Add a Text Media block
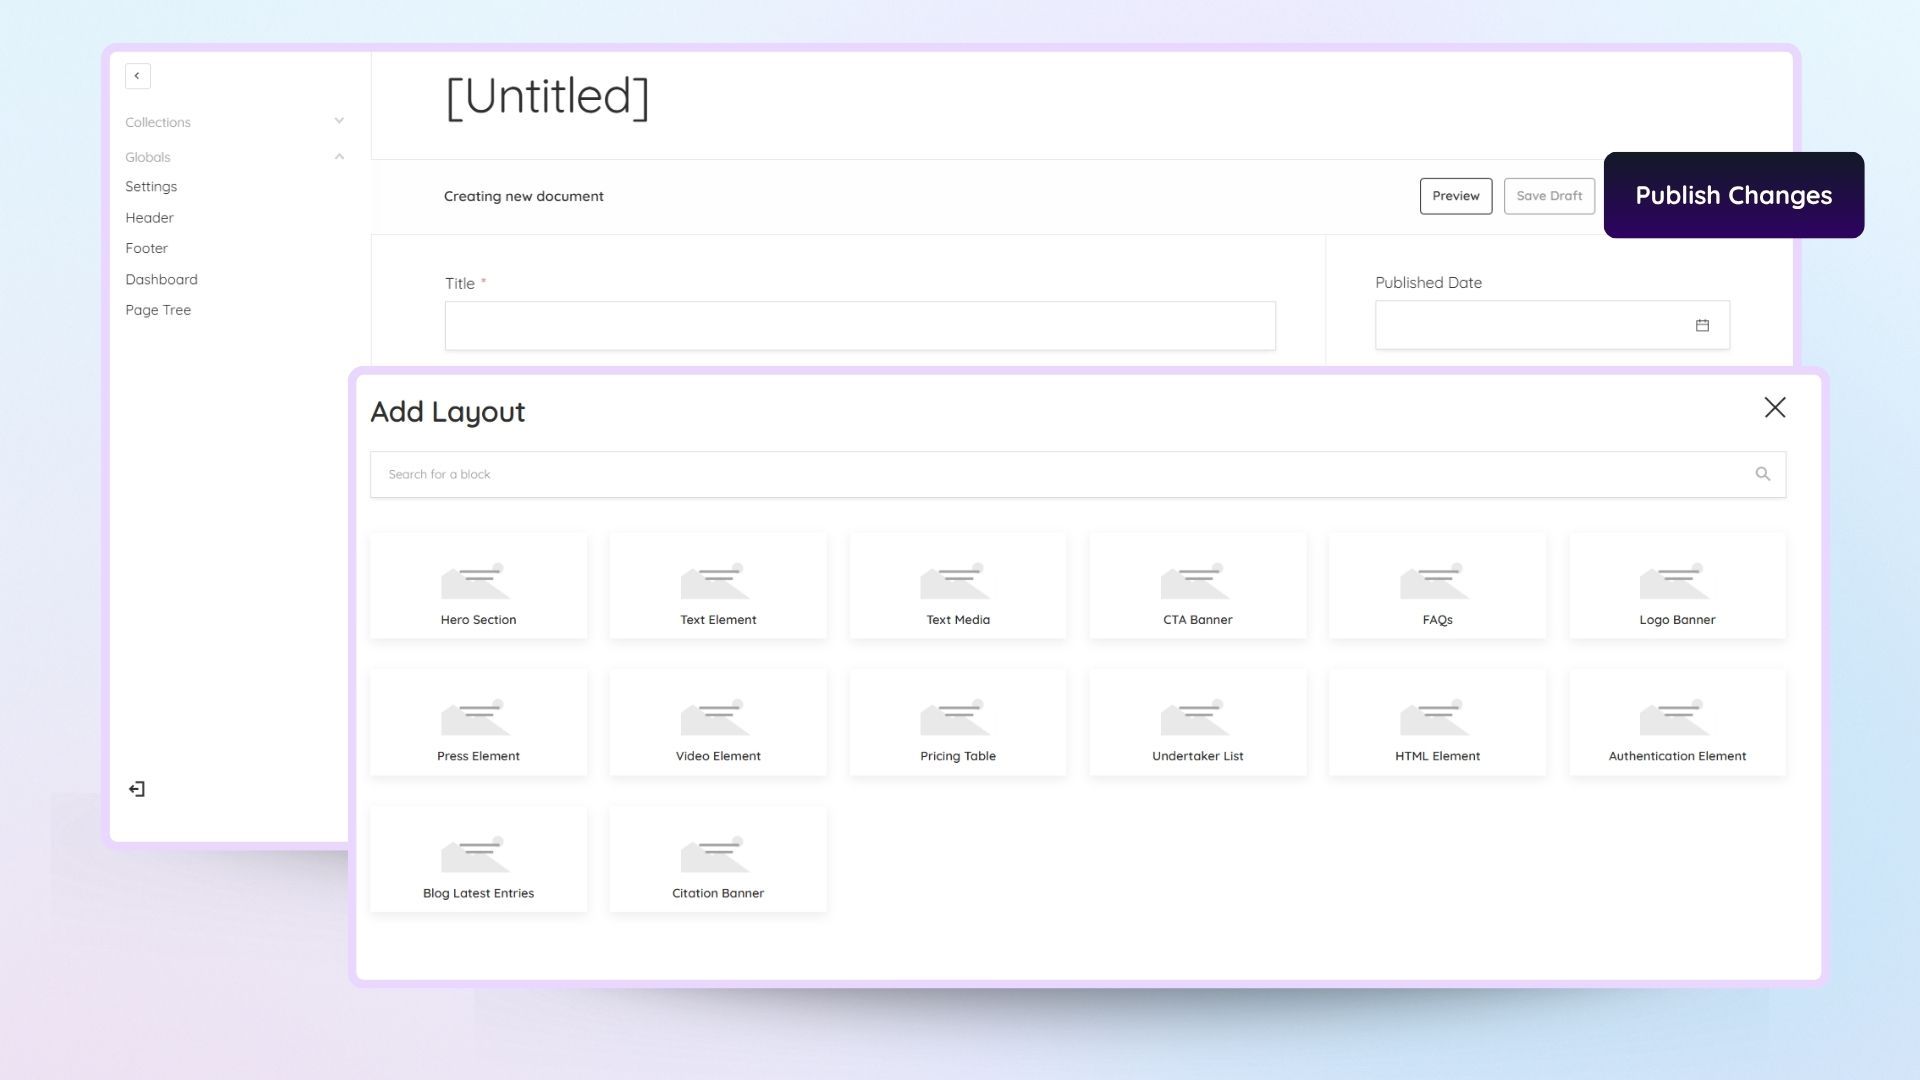Screen dimensions: 1920x1080 957,585
